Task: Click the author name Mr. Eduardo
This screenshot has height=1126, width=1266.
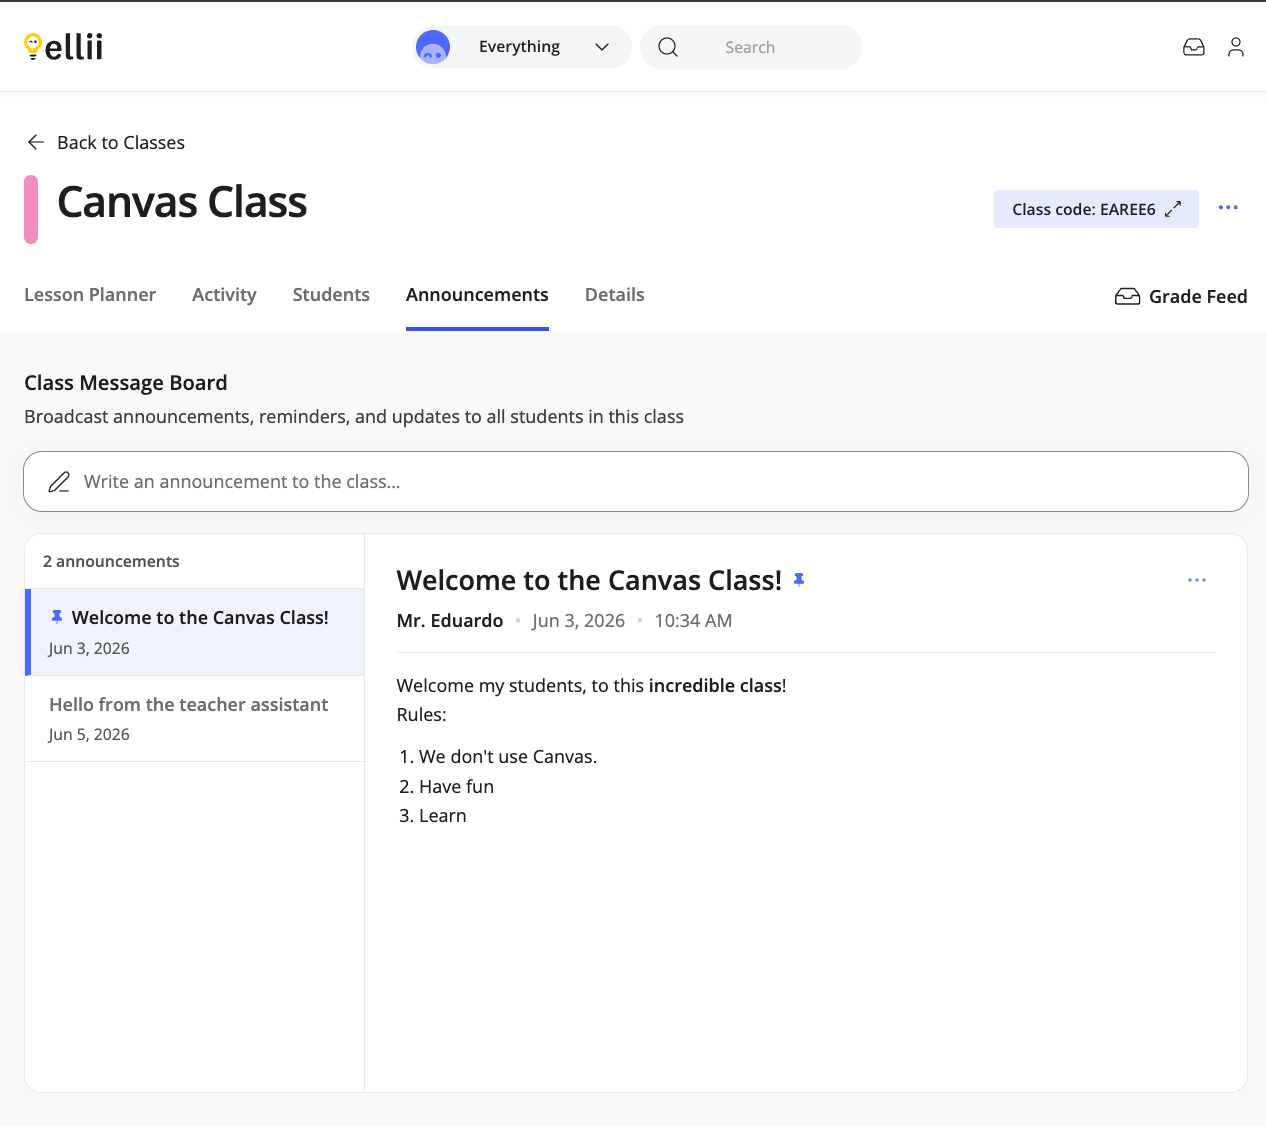Action: [x=450, y=621]
